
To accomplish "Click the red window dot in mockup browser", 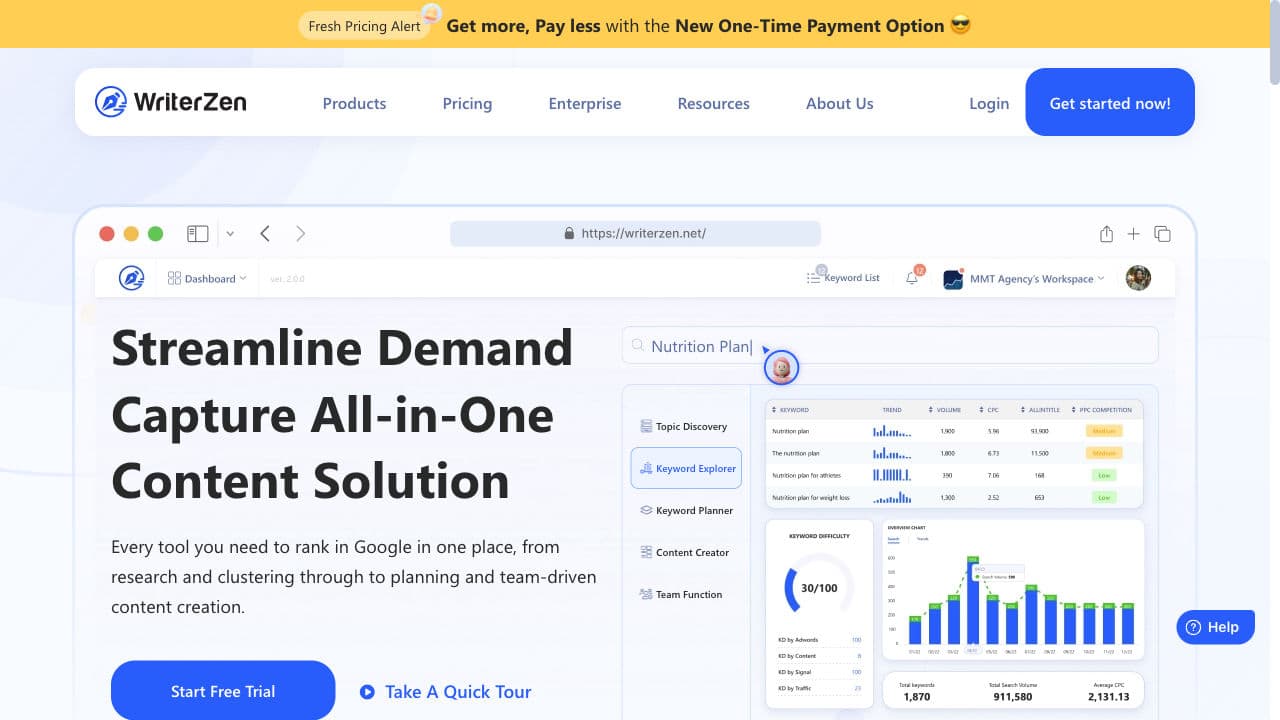I will pyautogui.click(x=107, y=234).
